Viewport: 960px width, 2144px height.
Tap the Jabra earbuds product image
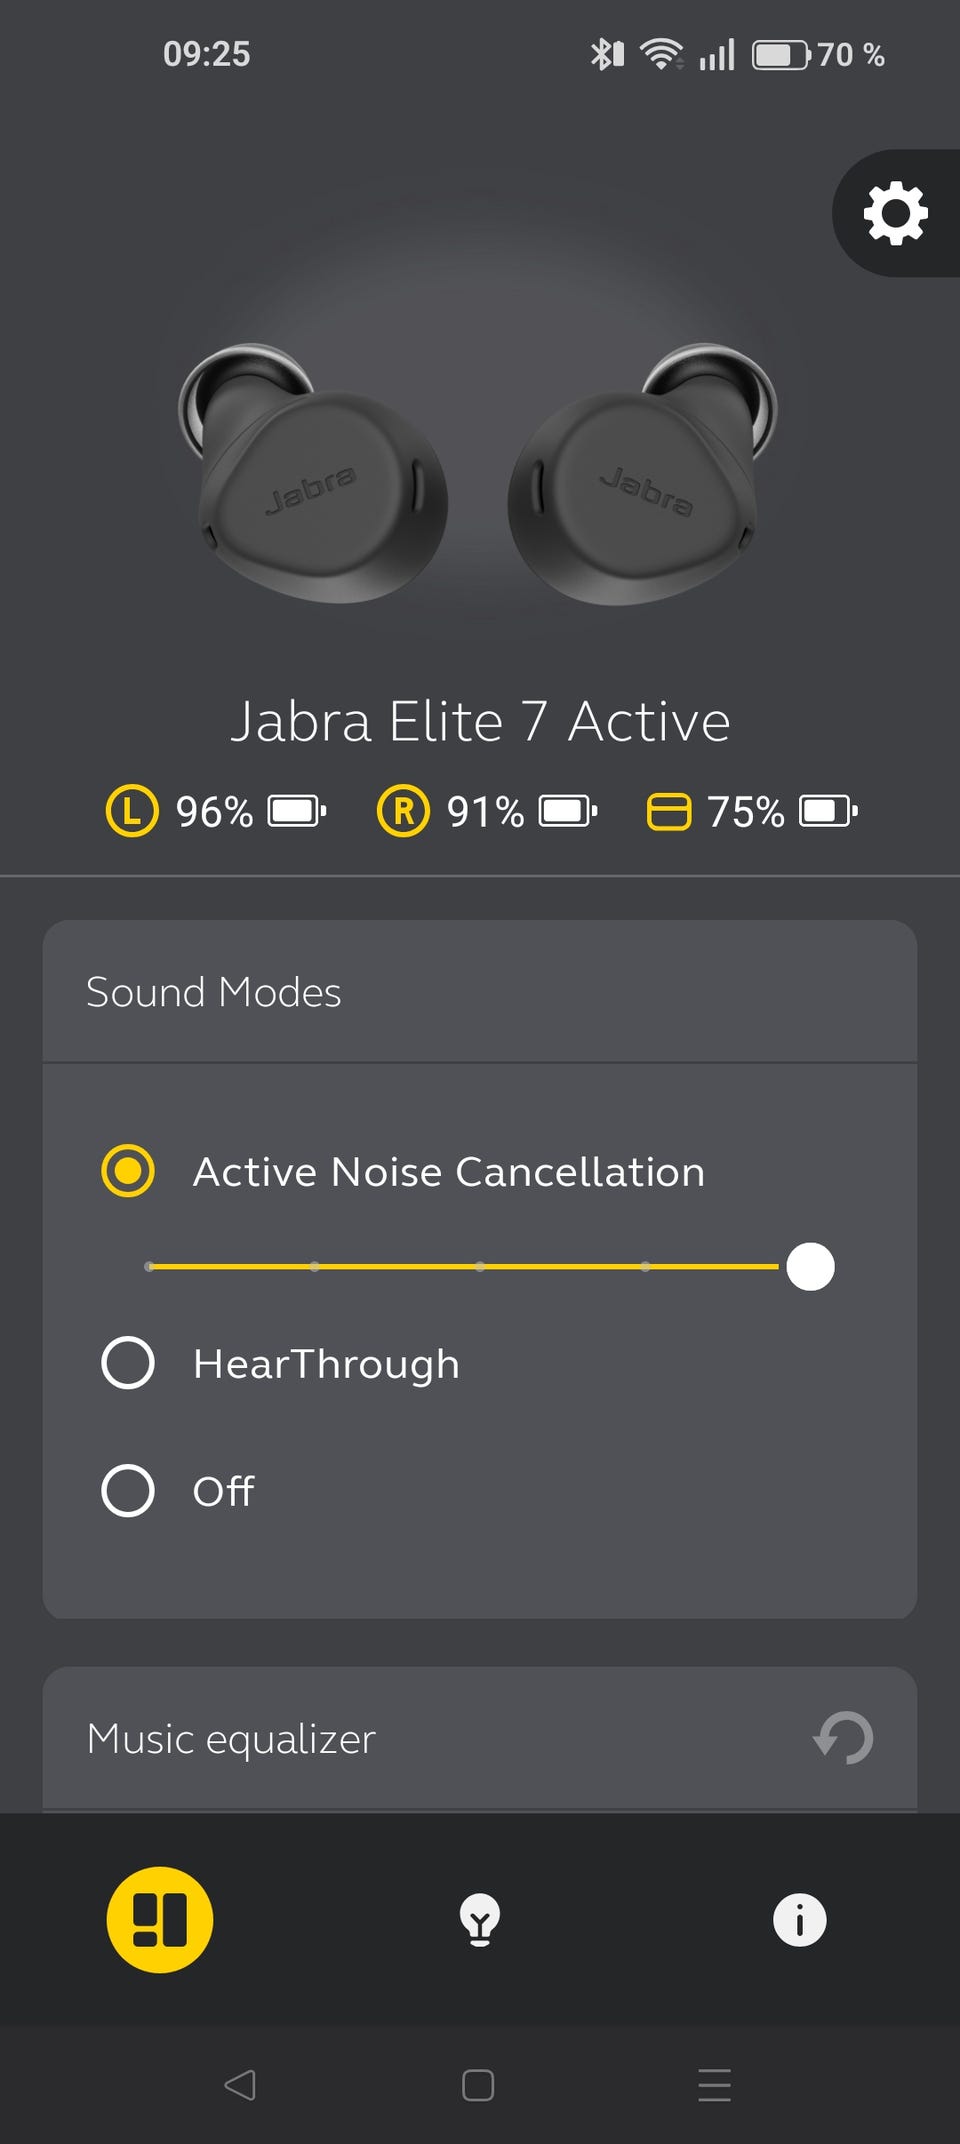point(478,474)
